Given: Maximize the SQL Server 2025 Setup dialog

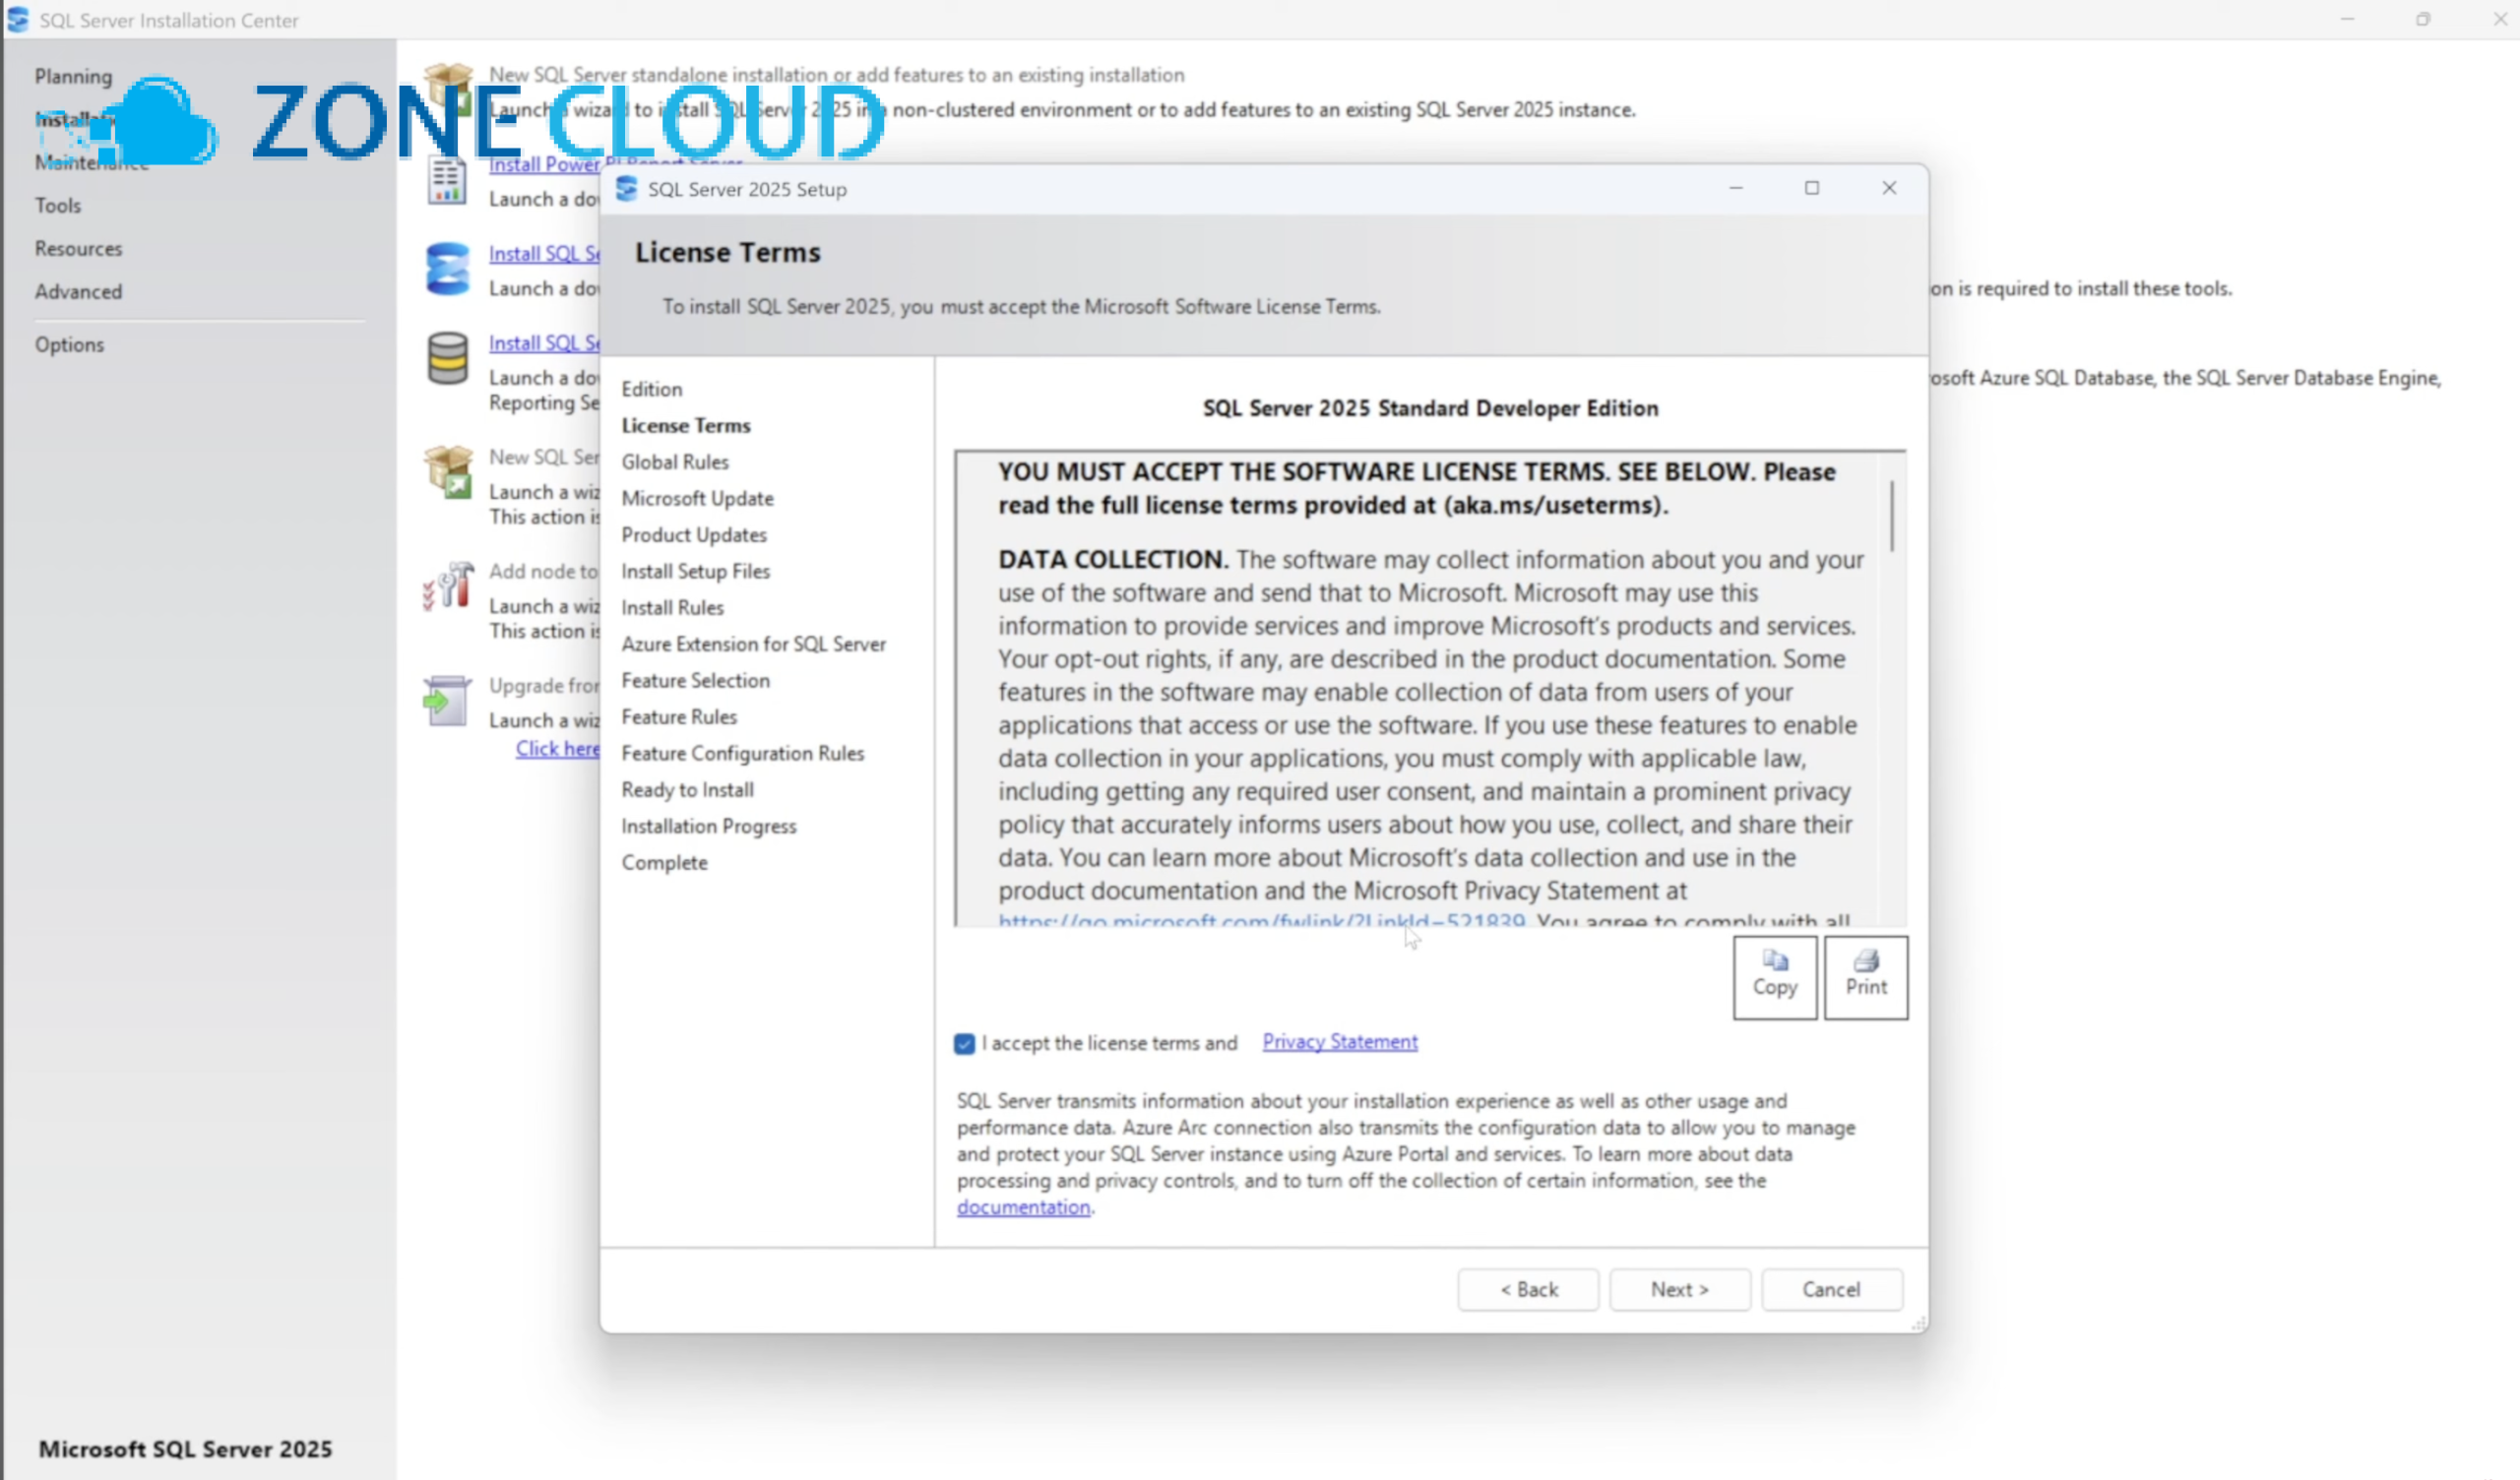Looking at the screenshot, I should click(1812, 188).
